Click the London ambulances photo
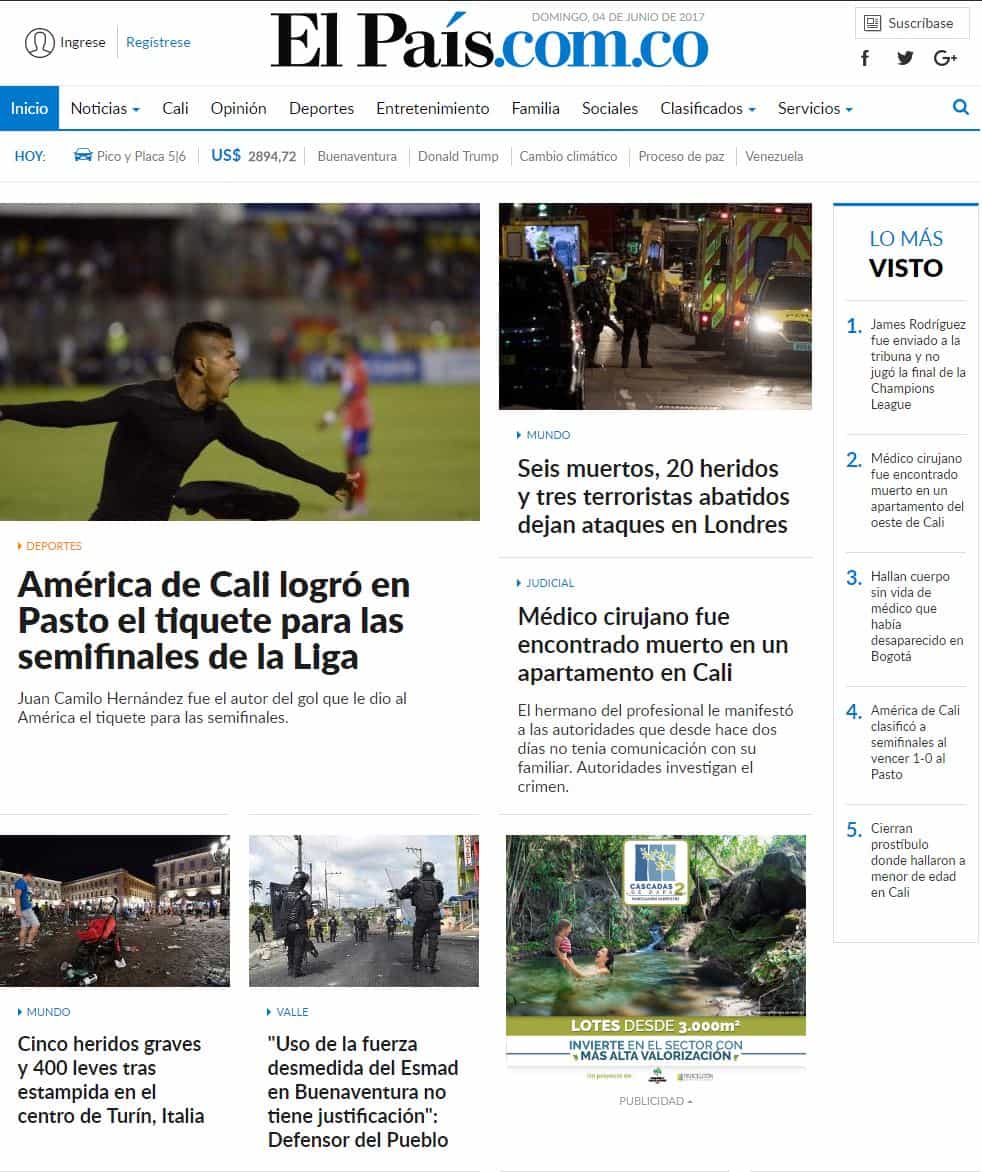 point(655,306)
